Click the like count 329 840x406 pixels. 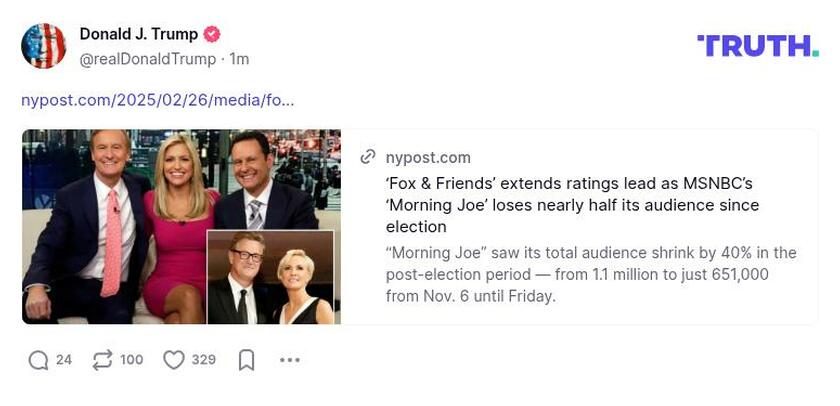click(x=204, y=360)
